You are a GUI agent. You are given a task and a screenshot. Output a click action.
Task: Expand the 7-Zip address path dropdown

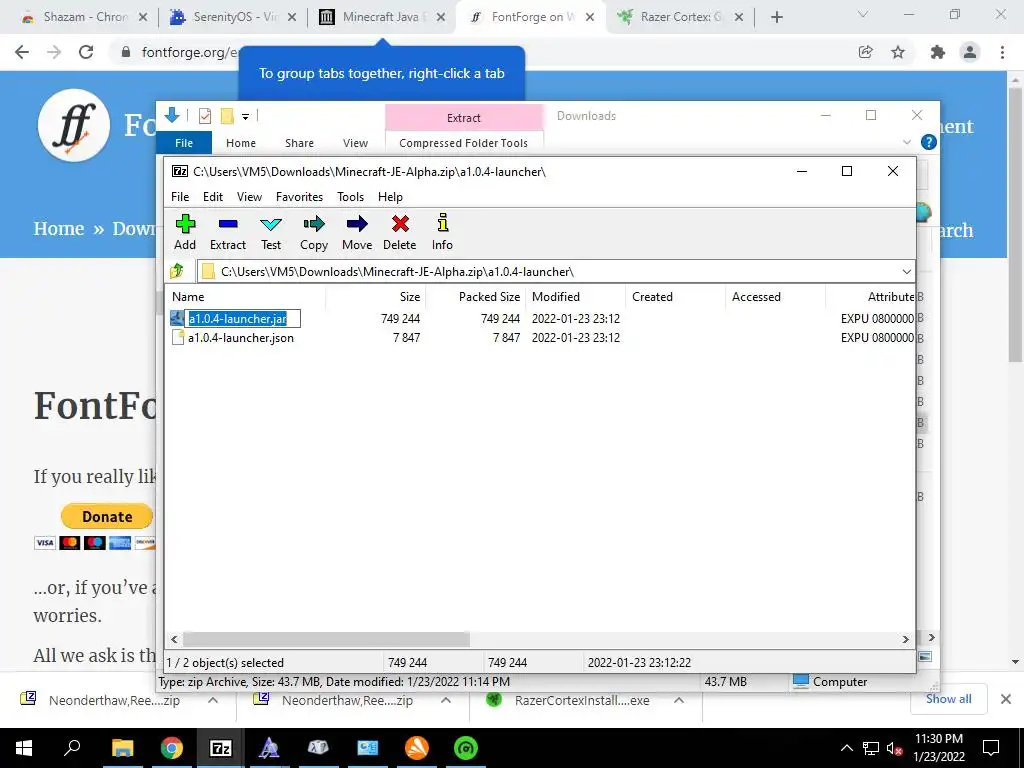[x=906, y=272]
